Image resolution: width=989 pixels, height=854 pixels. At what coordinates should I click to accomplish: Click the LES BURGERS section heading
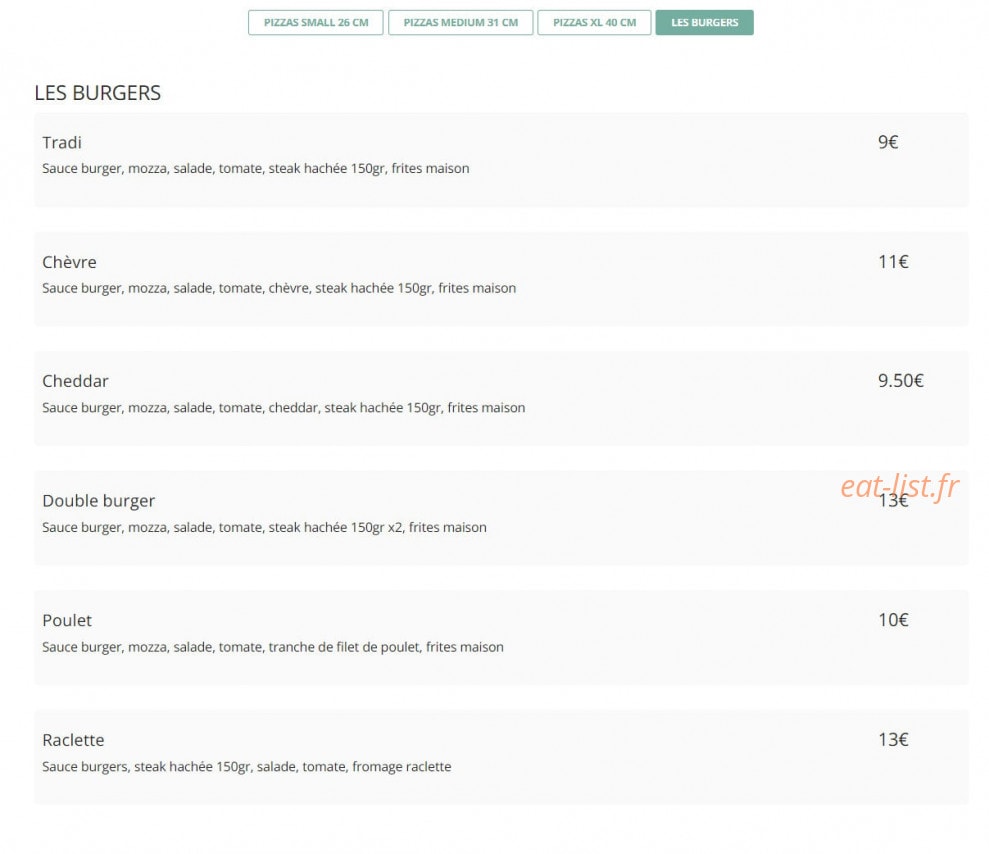(x=98, y=93)
